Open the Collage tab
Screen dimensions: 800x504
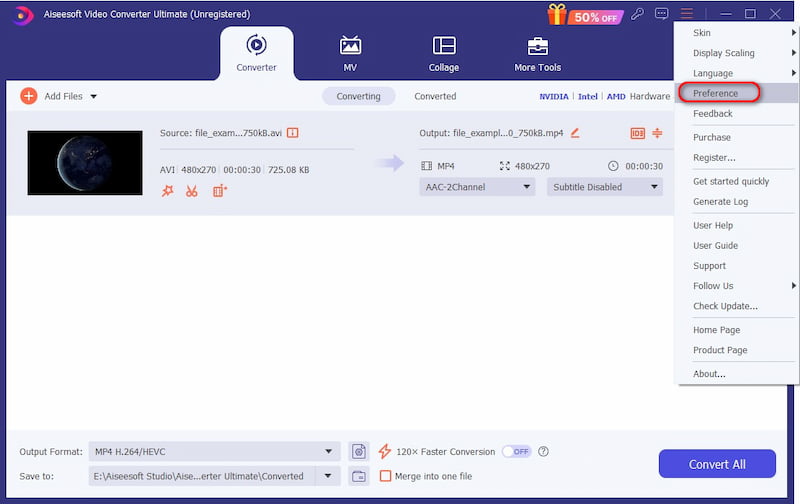444,53
